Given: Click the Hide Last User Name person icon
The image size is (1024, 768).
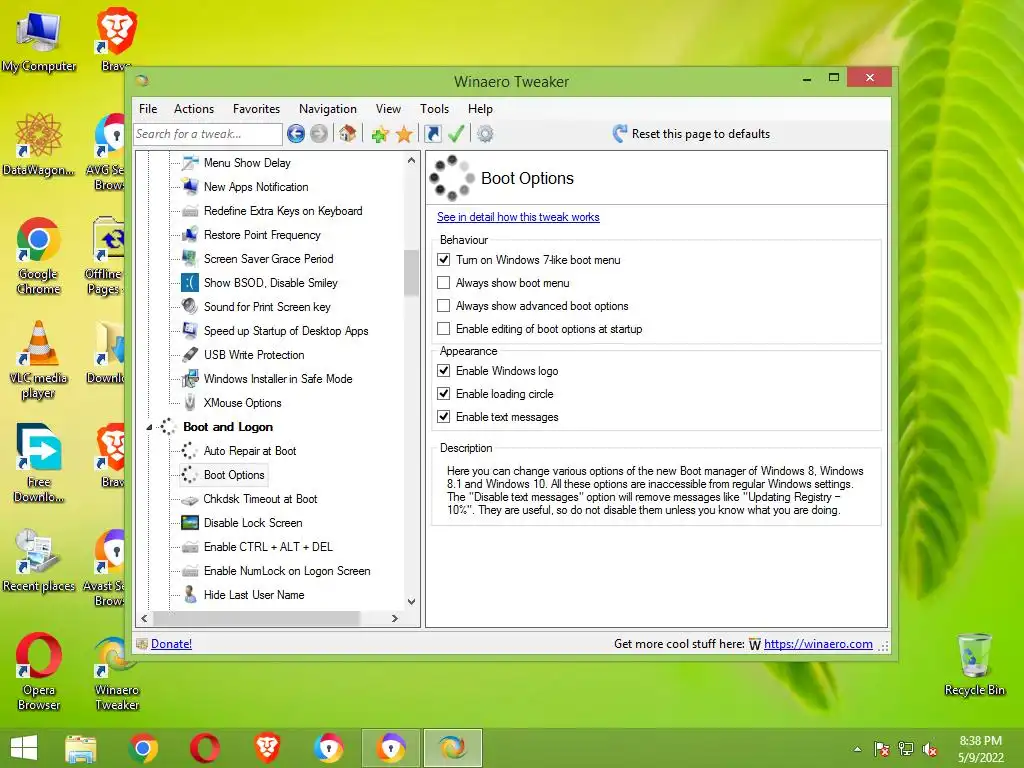Looking at the screenshot, I should [190, 594].
